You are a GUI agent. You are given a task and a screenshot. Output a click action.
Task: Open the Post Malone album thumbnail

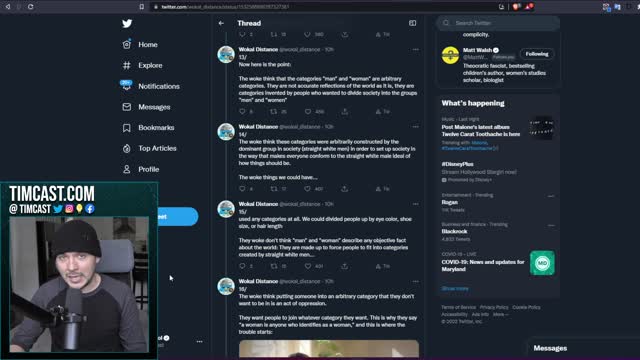542,129
